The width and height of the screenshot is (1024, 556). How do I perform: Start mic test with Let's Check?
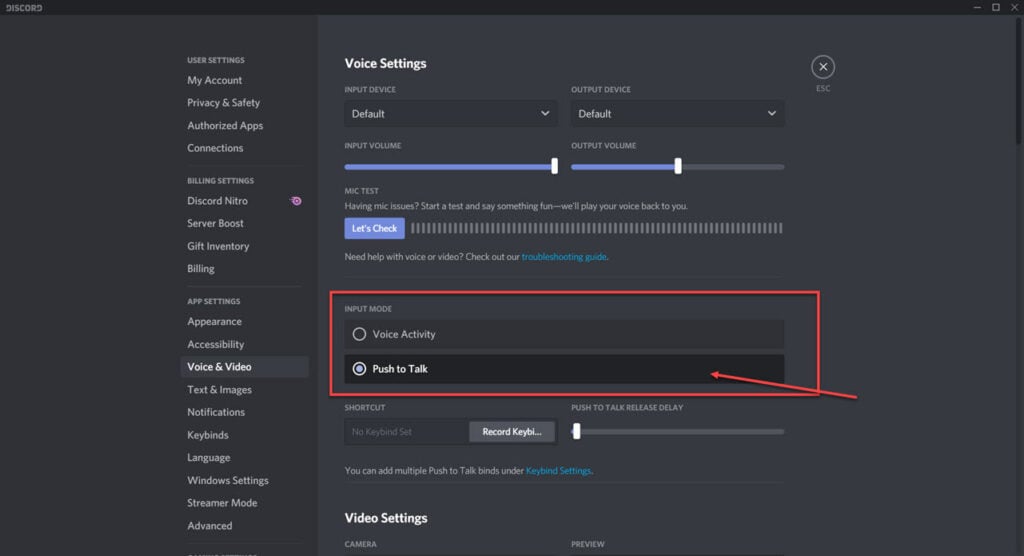374,228
